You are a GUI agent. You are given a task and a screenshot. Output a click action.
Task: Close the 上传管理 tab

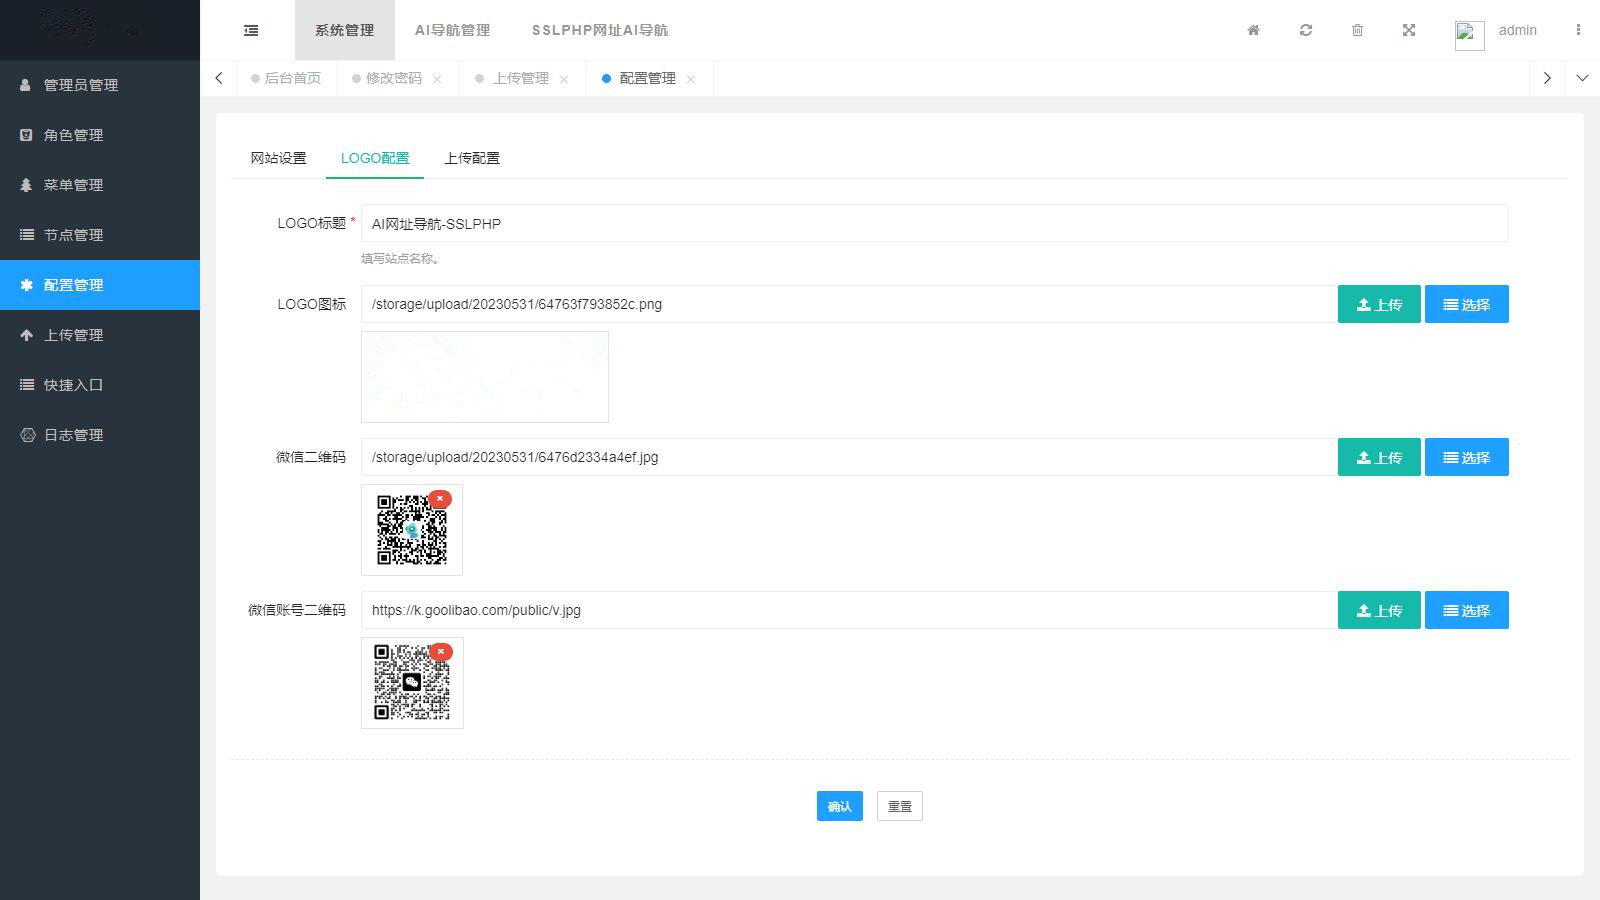point(564,79)
